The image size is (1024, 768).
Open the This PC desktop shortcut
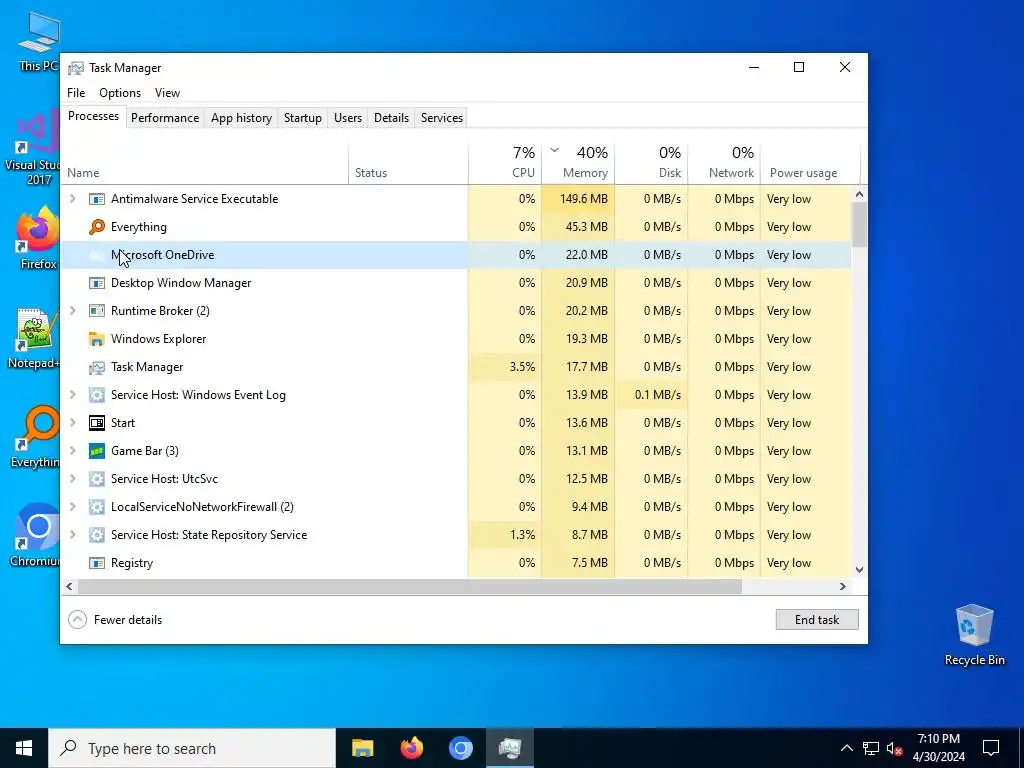(37, 42)
